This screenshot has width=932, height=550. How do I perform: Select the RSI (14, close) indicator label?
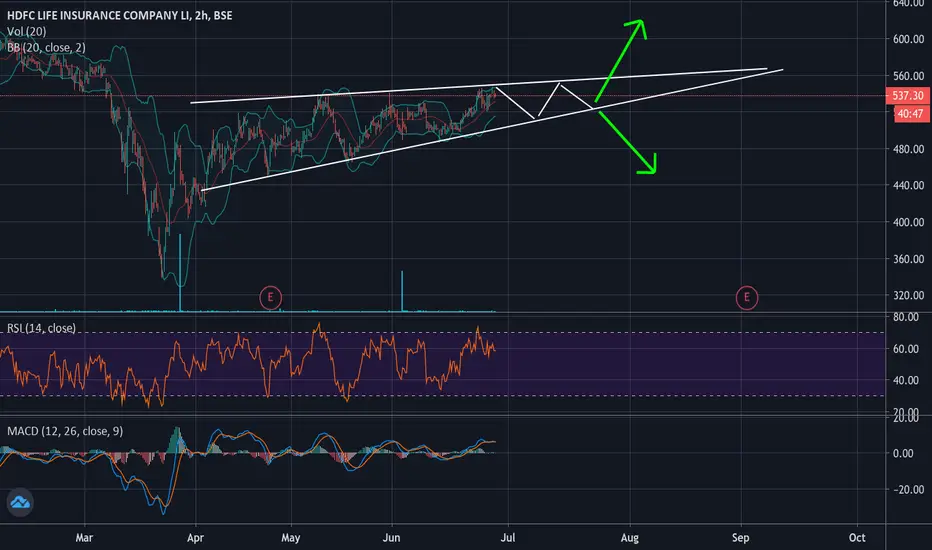click(41, 328)
